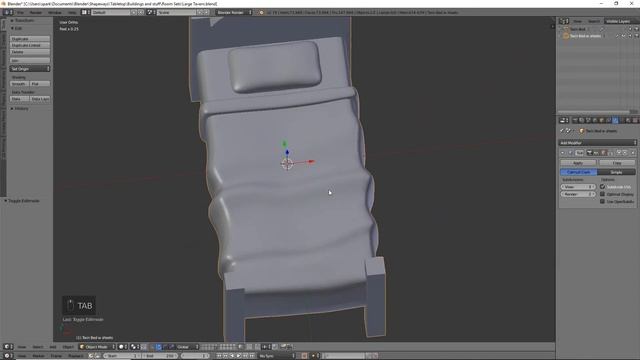
Task: Expand the History panel
Action: (x=20, y=109)
